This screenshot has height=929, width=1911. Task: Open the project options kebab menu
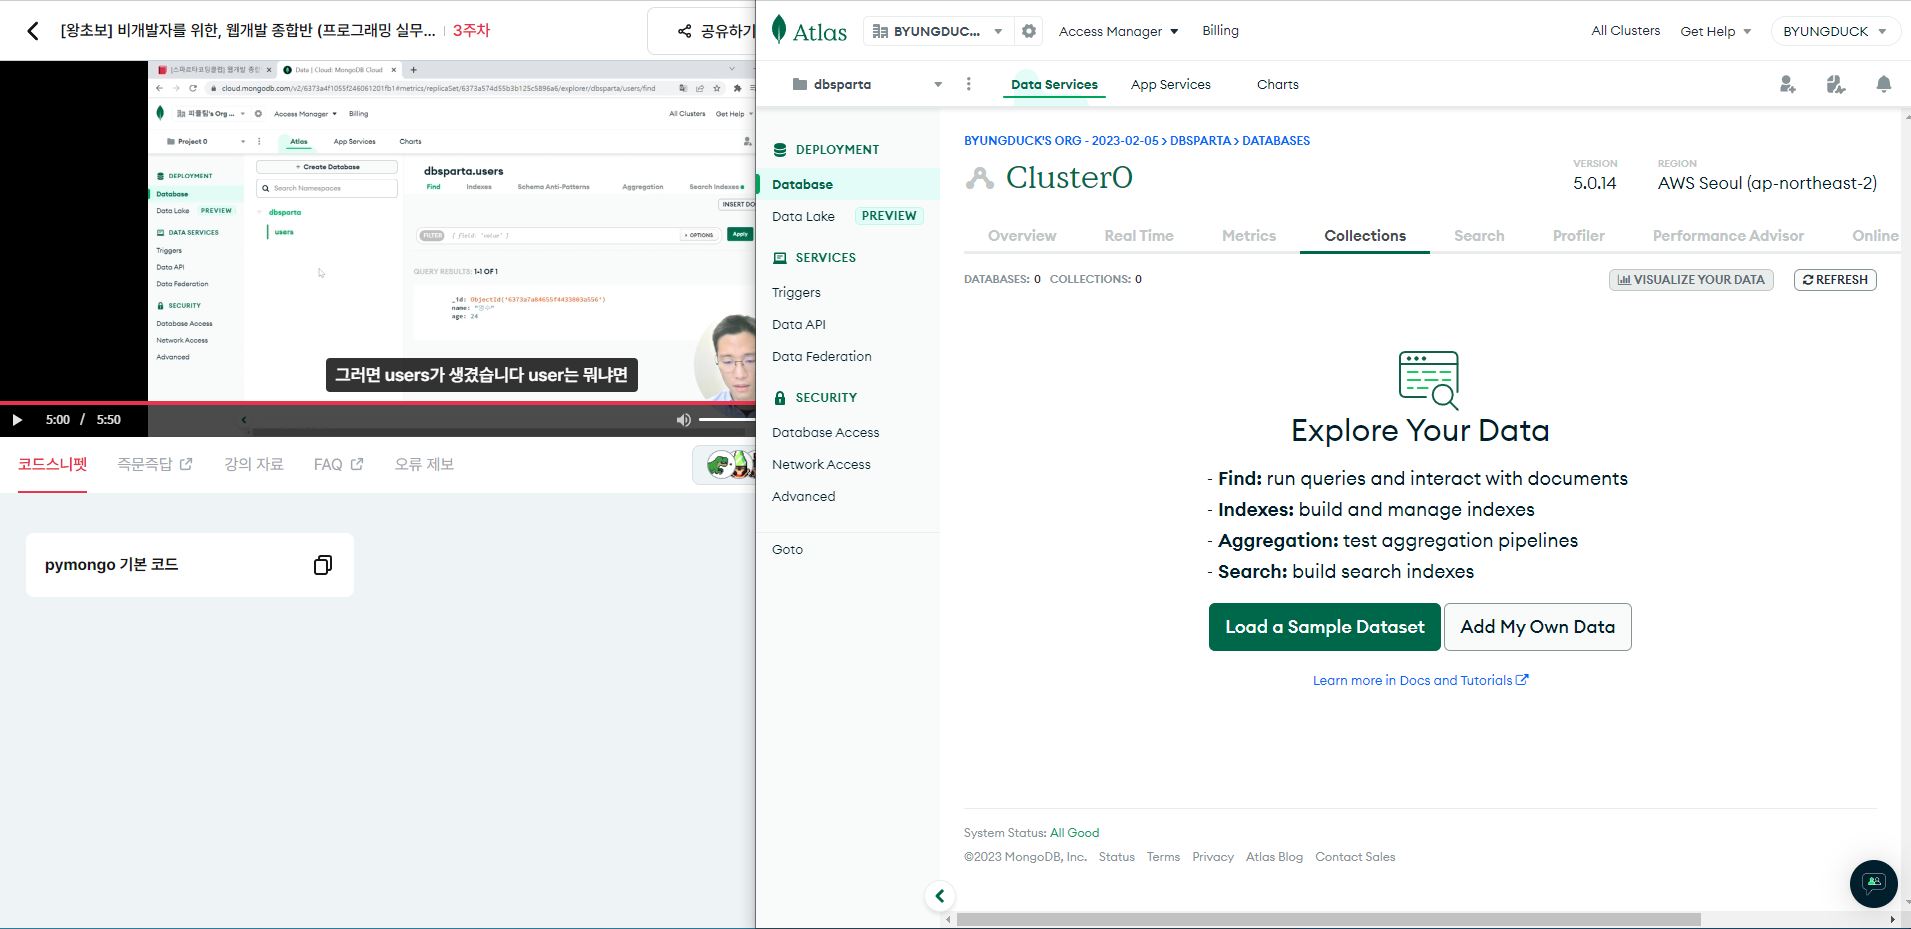tap(968, 85)
